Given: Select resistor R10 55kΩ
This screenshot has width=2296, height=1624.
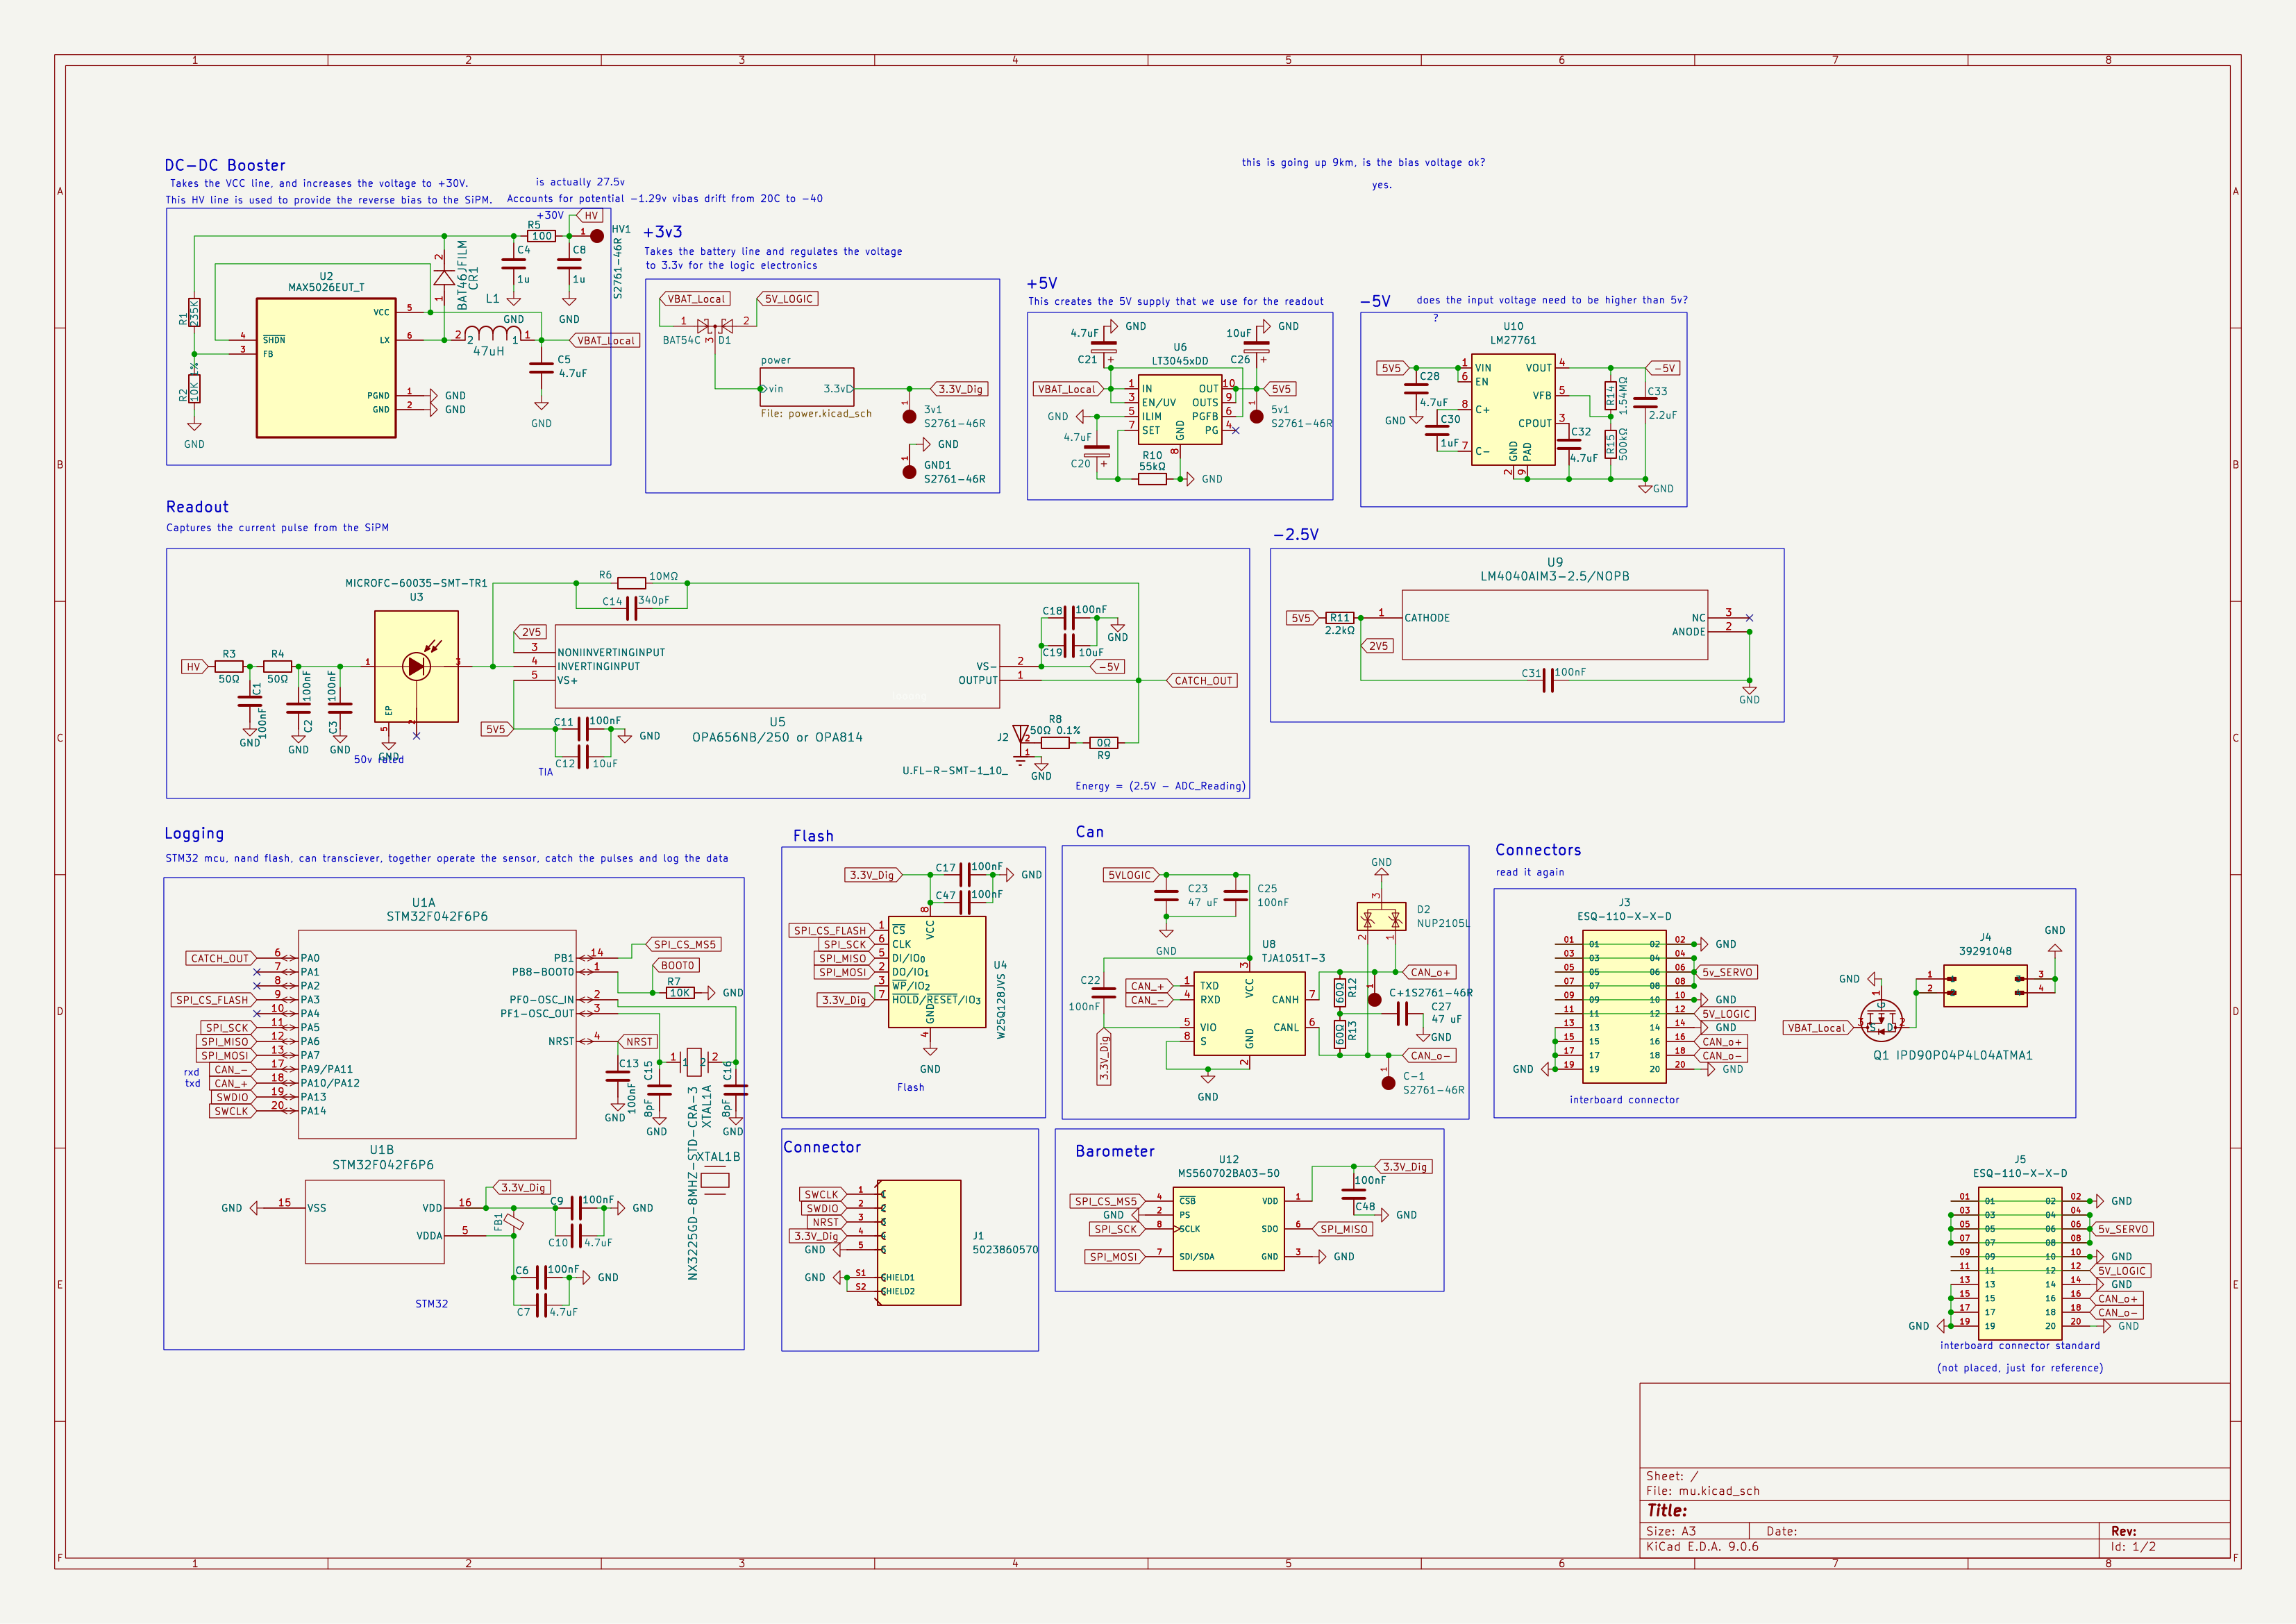Looking at the screenshot, I should 1152,479.
